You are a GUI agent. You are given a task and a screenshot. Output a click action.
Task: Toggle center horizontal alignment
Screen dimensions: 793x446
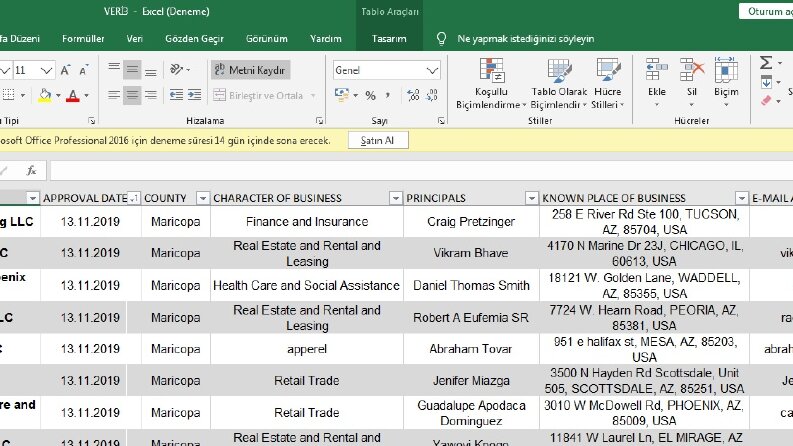(x=132, y=95)
